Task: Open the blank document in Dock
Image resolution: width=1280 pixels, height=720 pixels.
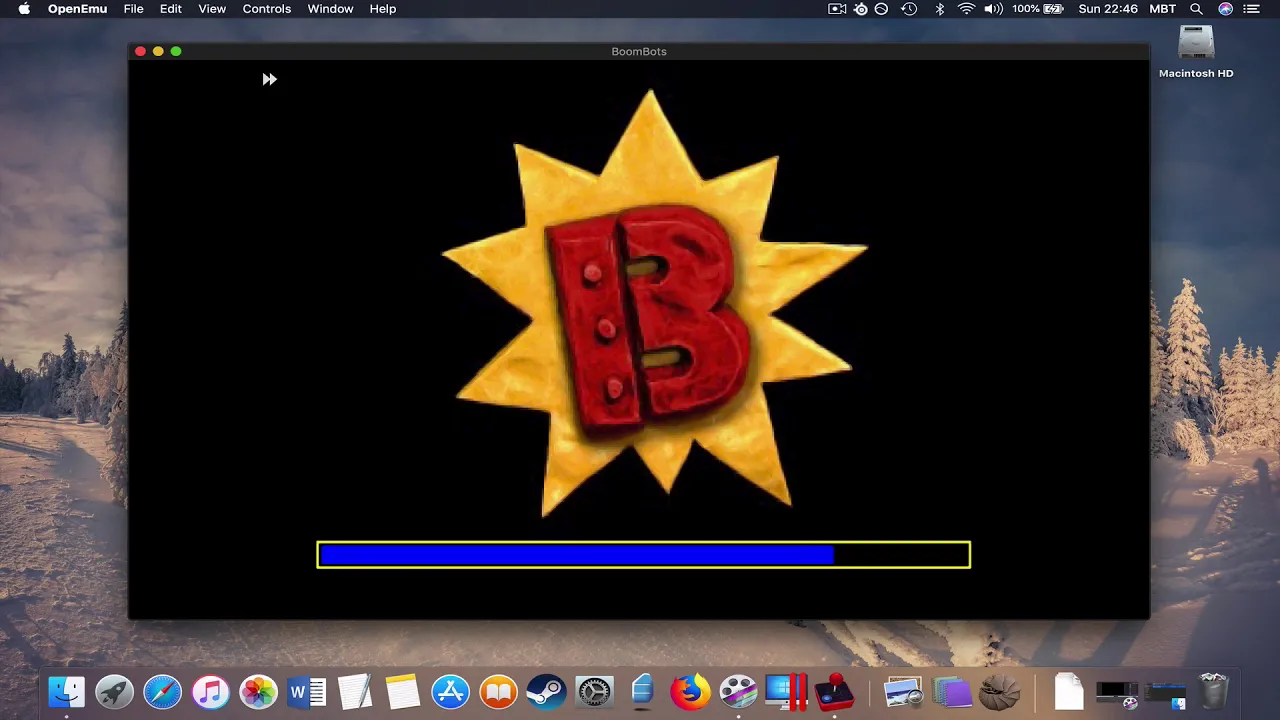Action: point(1068,691)
